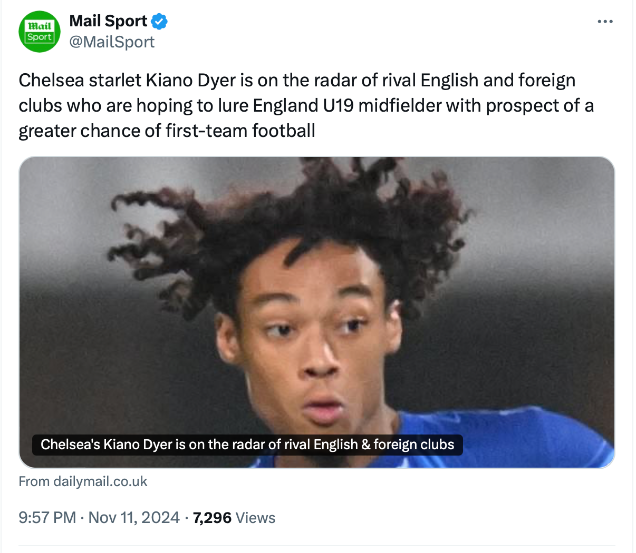636x553 pixels.
Task: Visit the 'From dailymail.co.uk' source link
Action: [83, 482]
